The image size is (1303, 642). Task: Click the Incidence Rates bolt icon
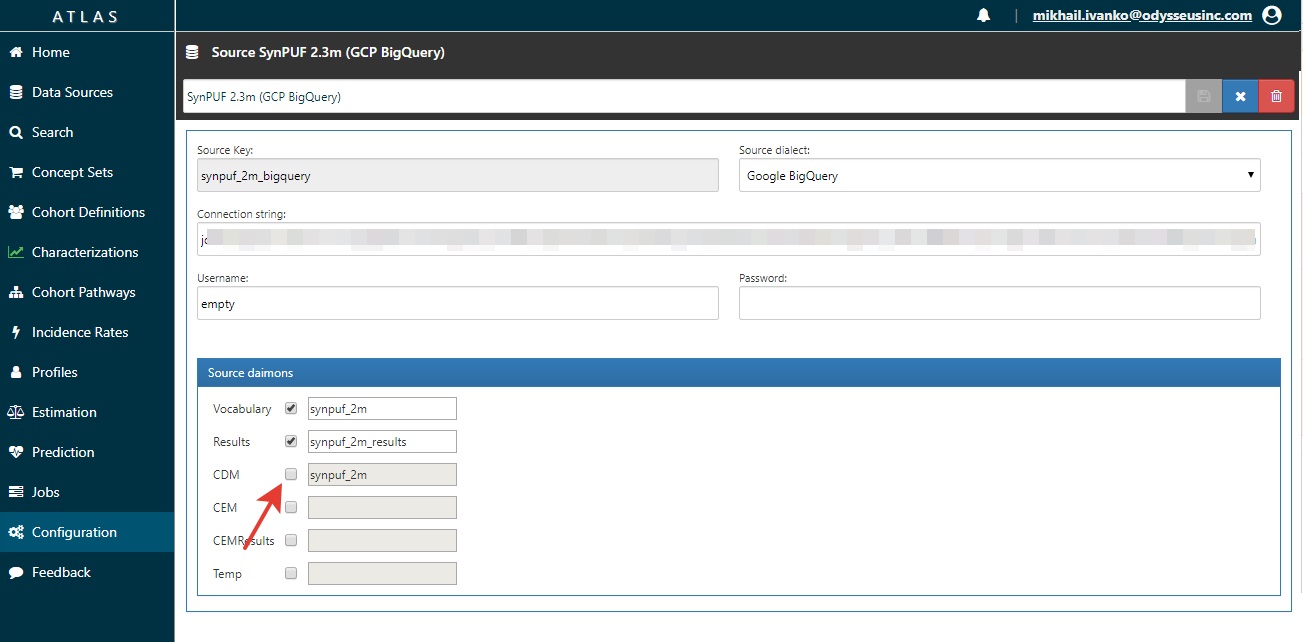click(x=16, y=332)
